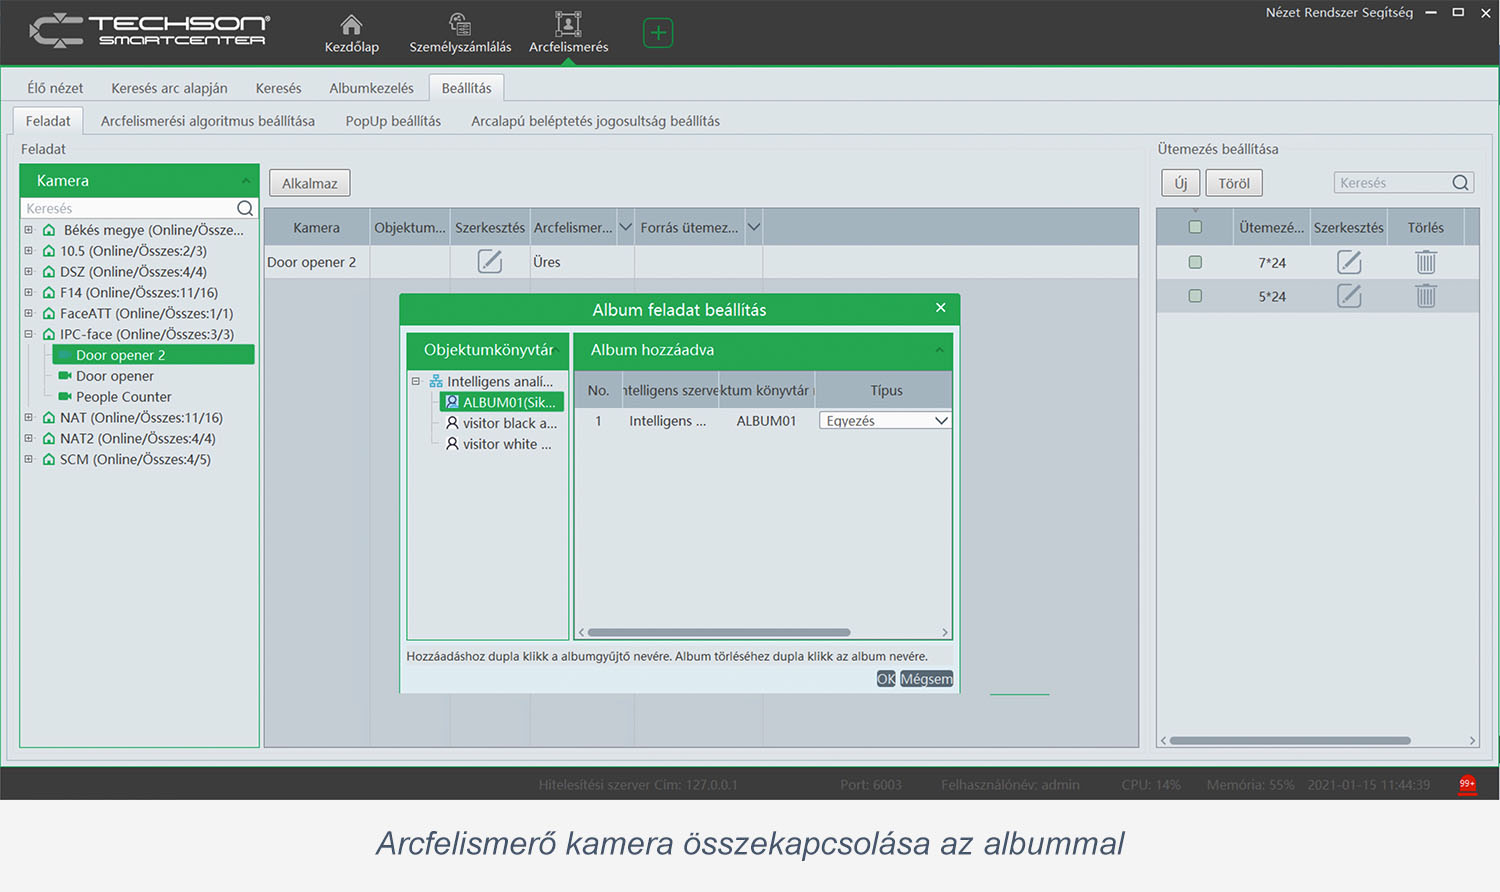Edit the 5*24 schedule with pencil icon
This screenshot has height=892, width=1500.
(x=1348, y=295)
